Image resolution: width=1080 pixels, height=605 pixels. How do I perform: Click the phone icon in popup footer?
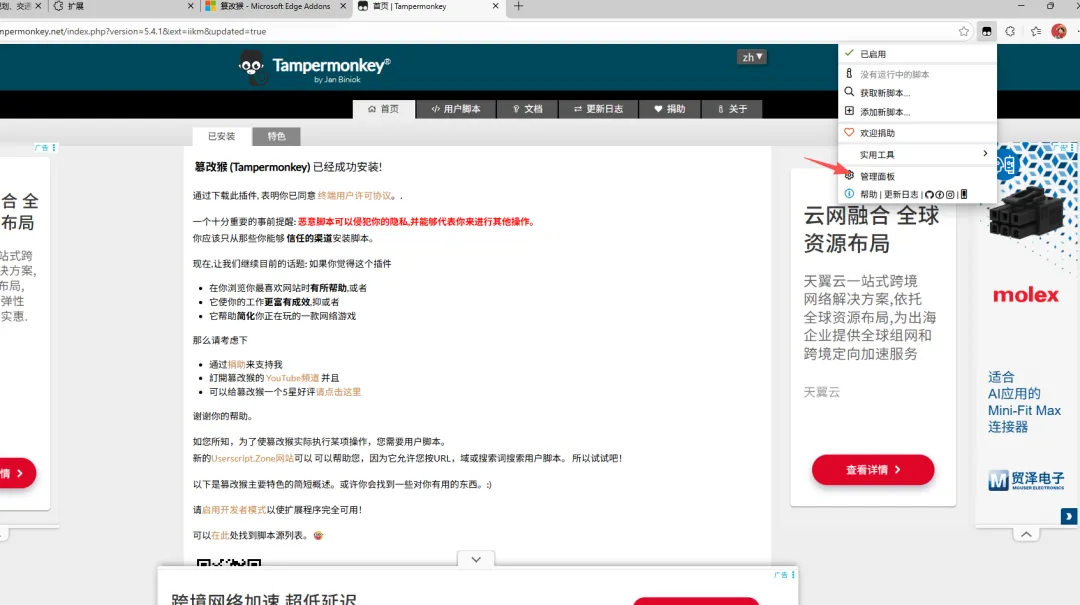[x=964, y=194]
